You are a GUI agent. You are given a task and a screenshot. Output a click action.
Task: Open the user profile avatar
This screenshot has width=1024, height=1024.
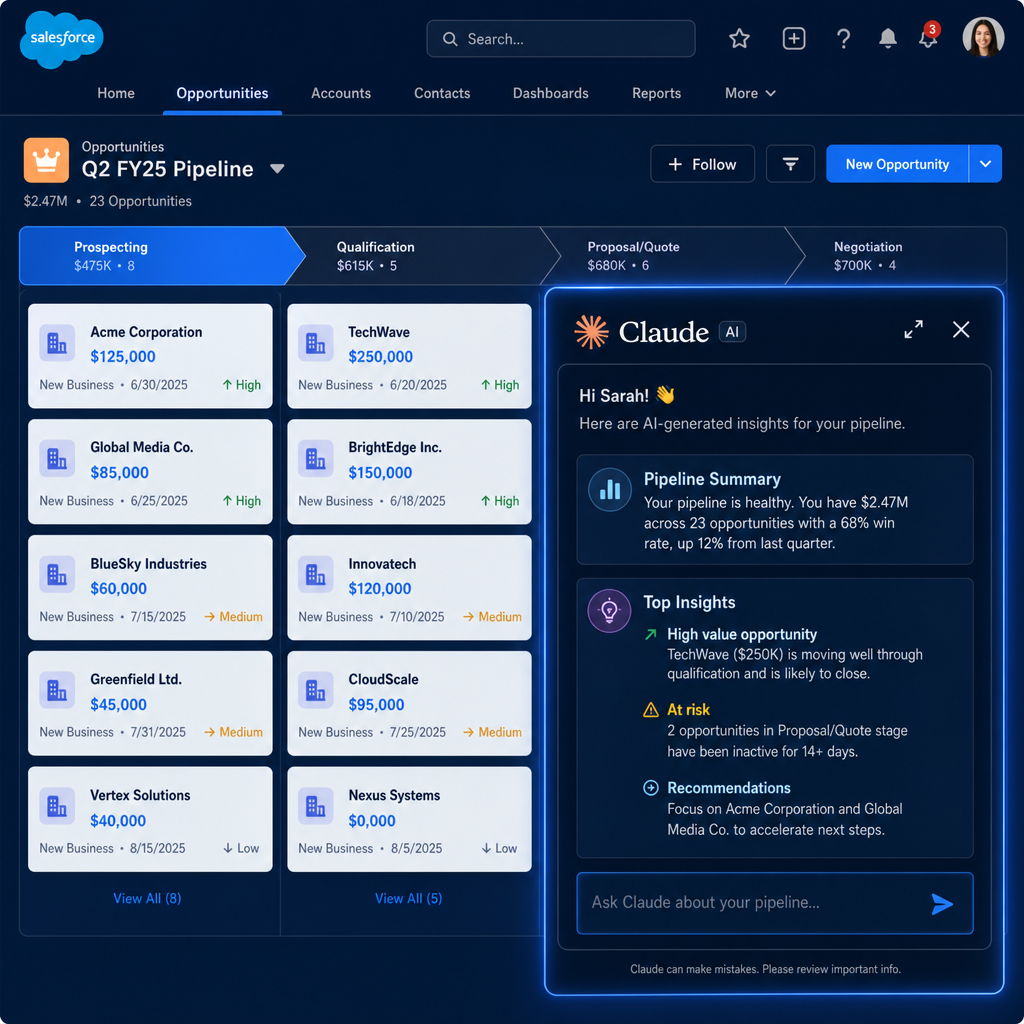tap(983, 37)
